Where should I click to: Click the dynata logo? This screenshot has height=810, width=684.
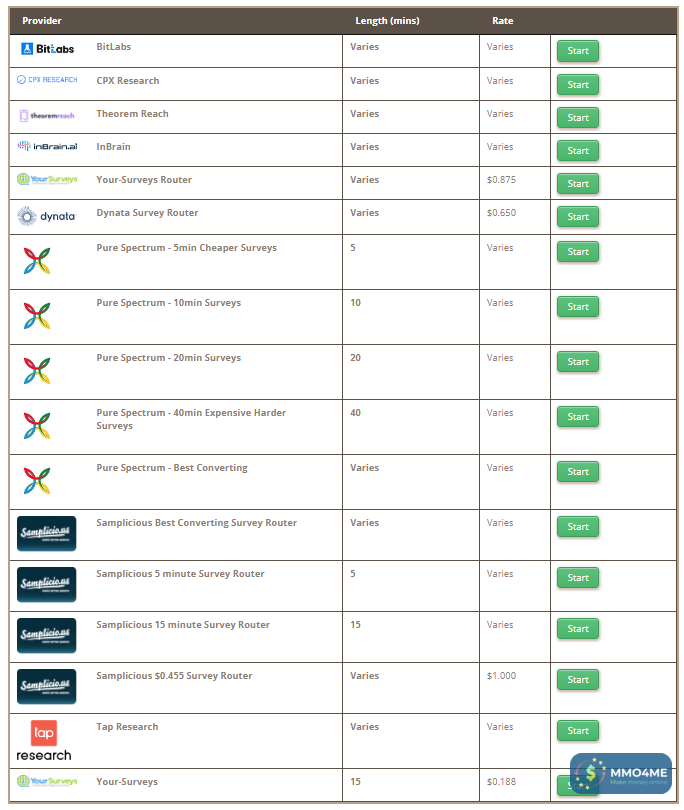46,216
